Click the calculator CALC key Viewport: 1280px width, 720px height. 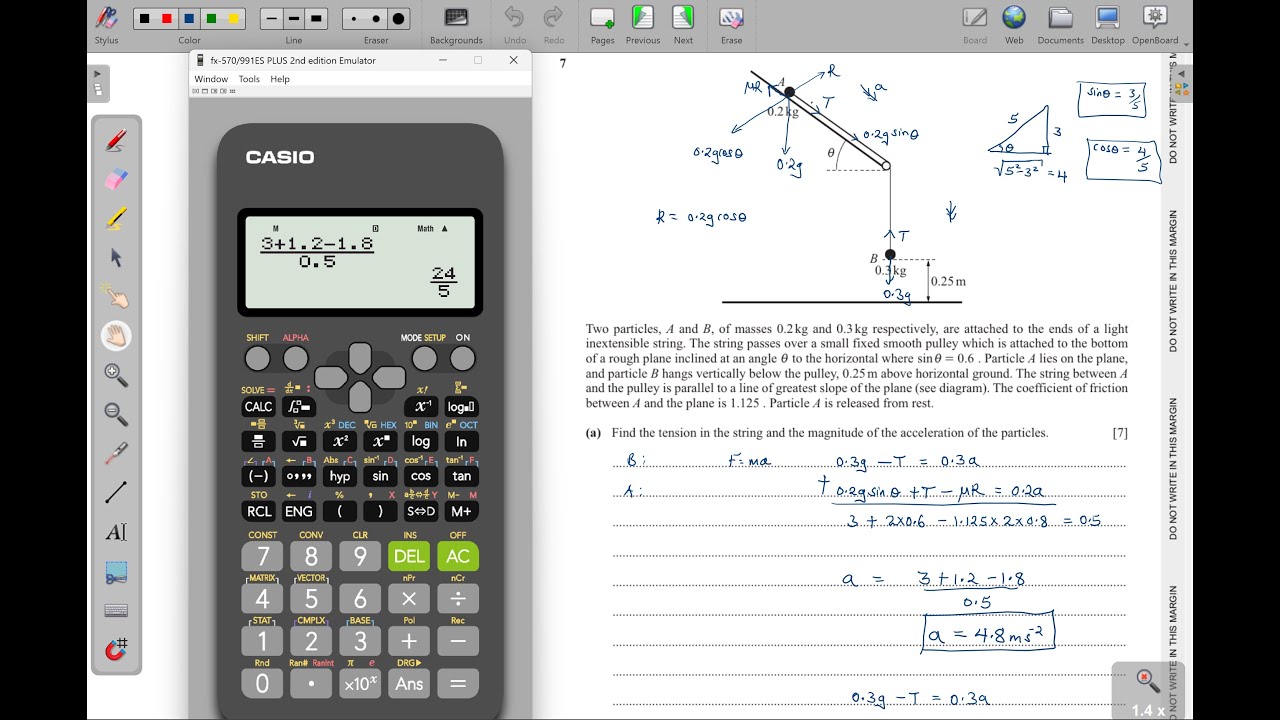[x=258, y=407]
